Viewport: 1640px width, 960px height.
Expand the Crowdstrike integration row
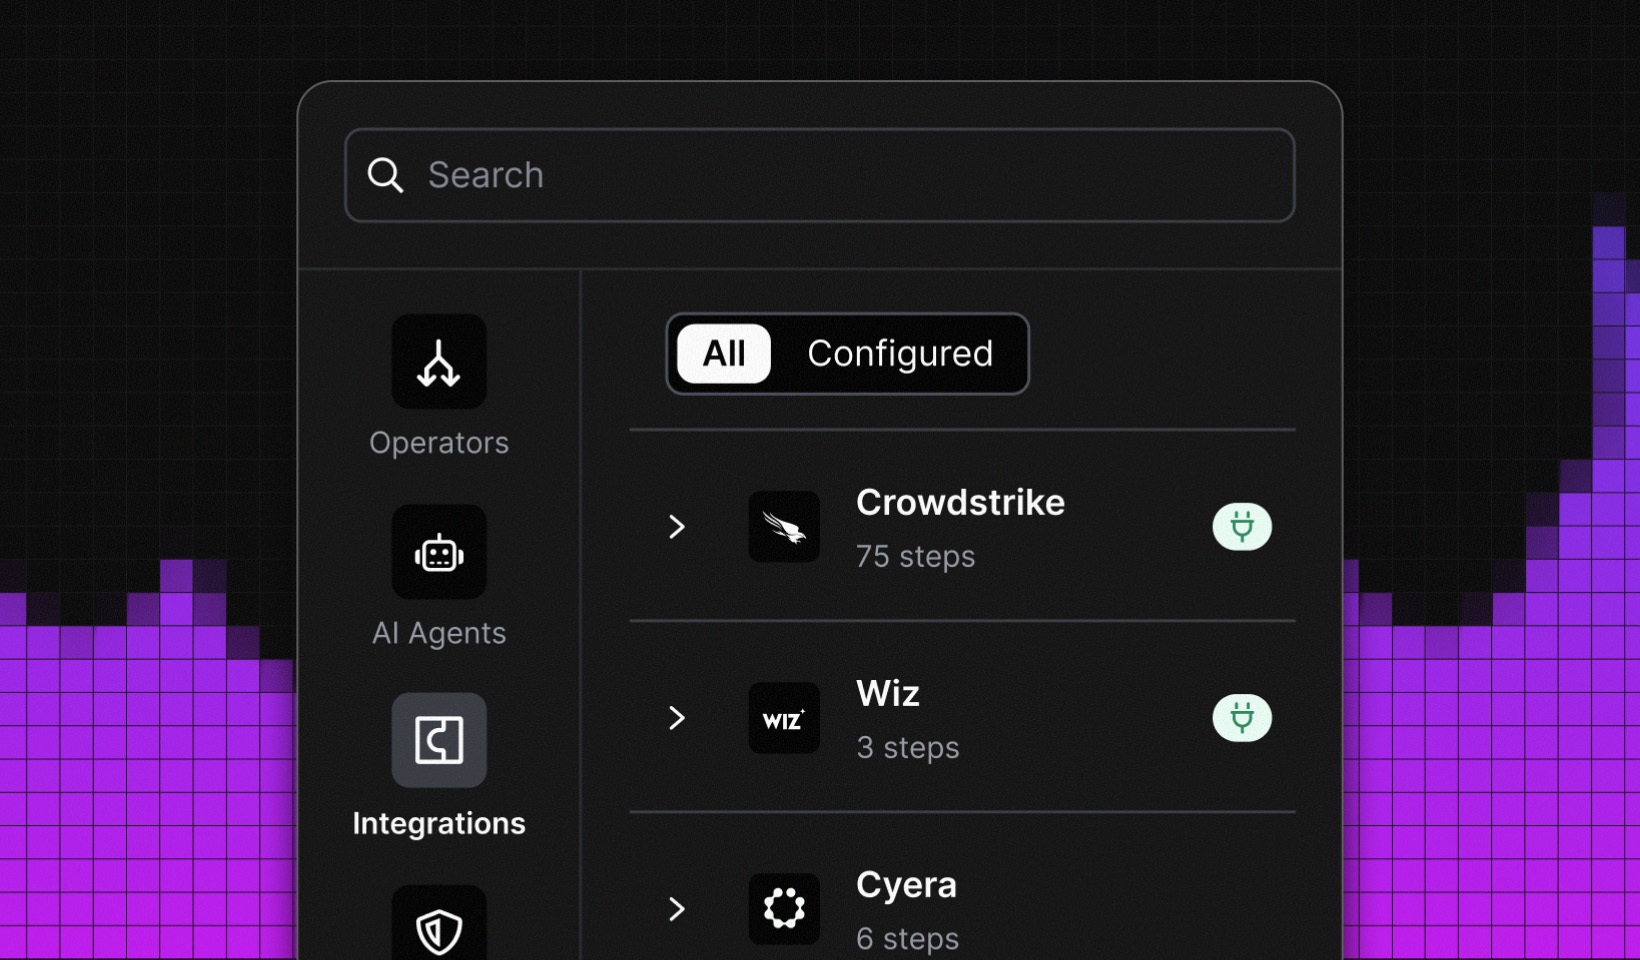(x=677, y=527)
